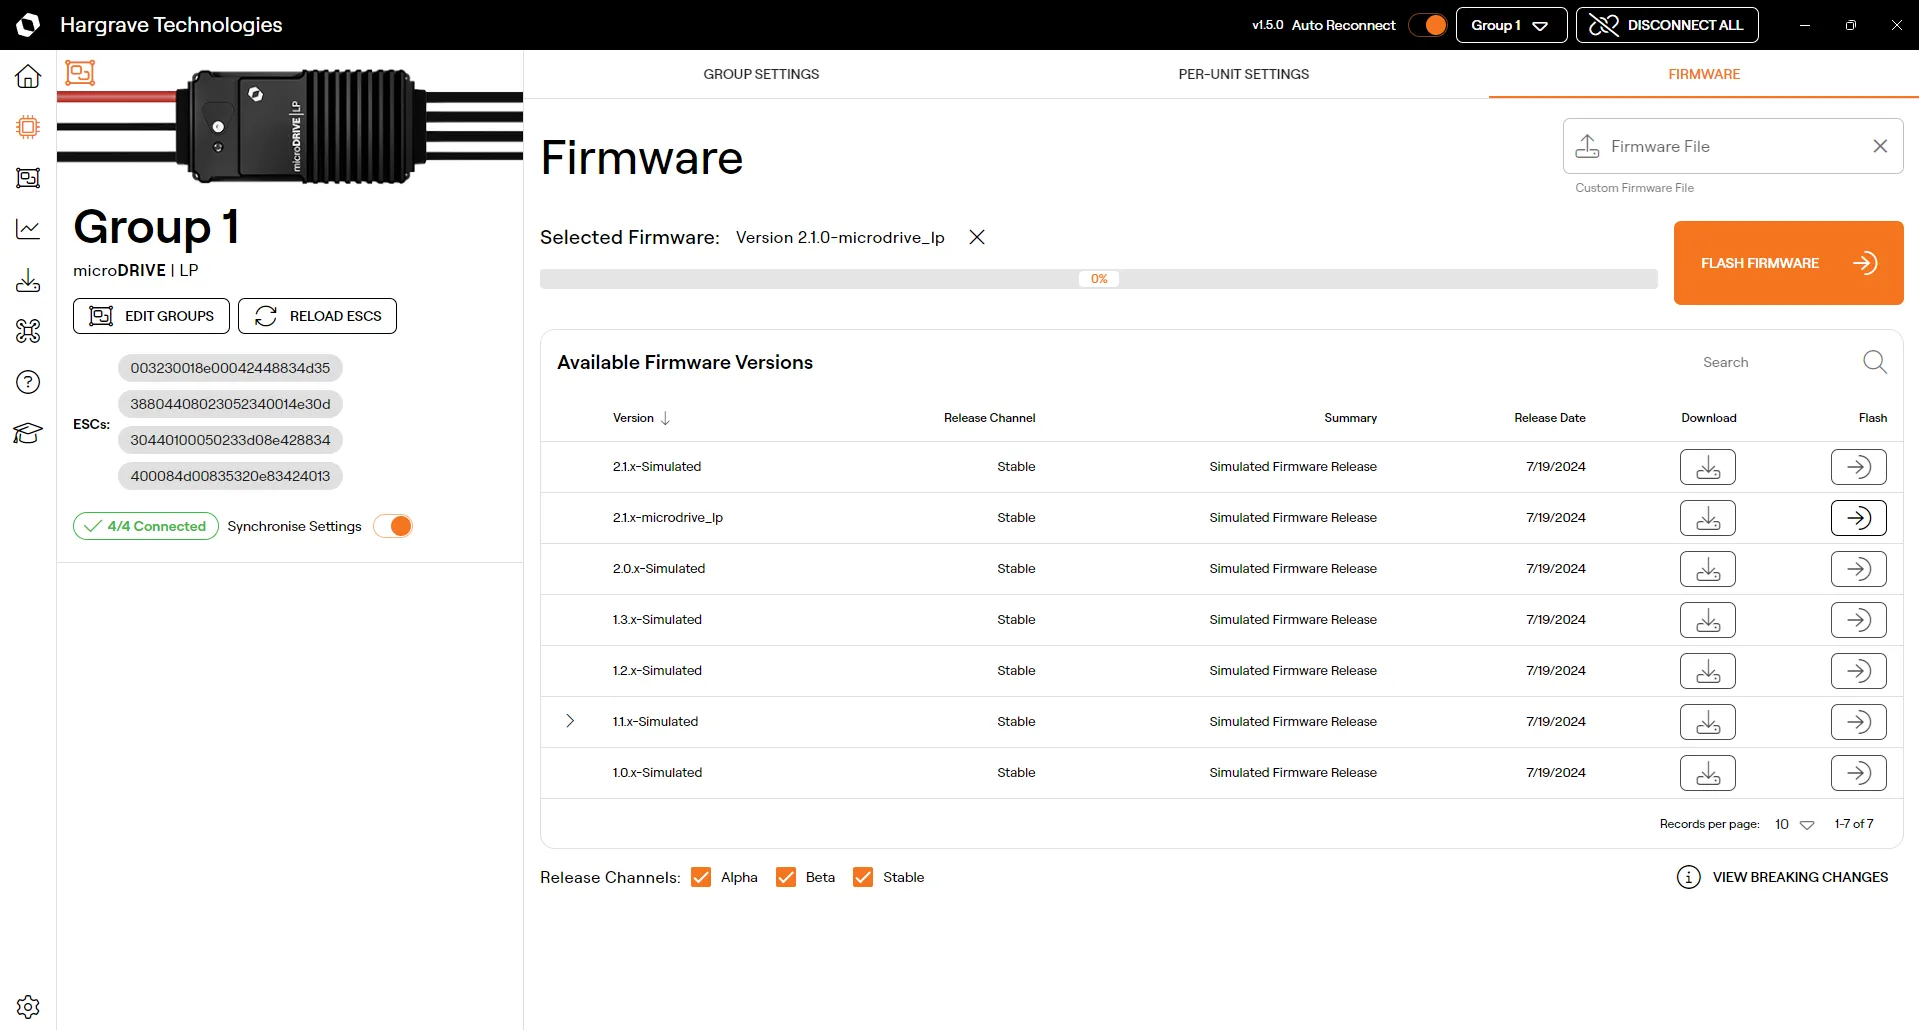Open the settings gear icon
The image size is (1919, 1030).
28,1006
